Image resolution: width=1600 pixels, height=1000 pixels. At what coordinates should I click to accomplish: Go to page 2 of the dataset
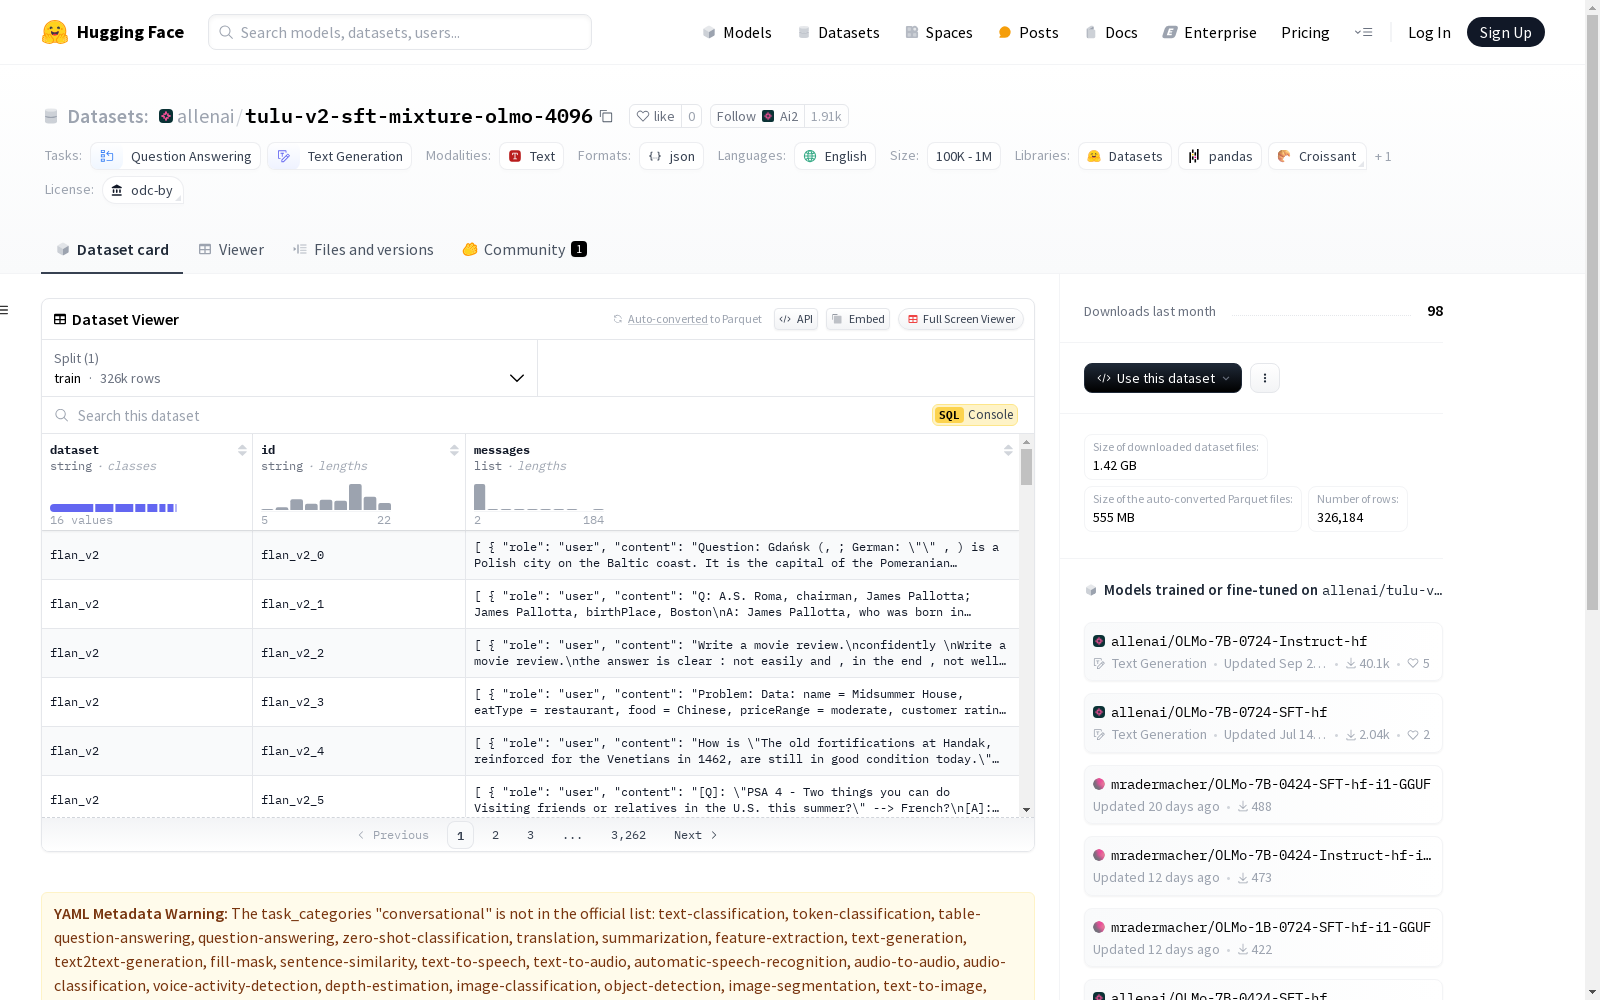(x=495, y=835)
